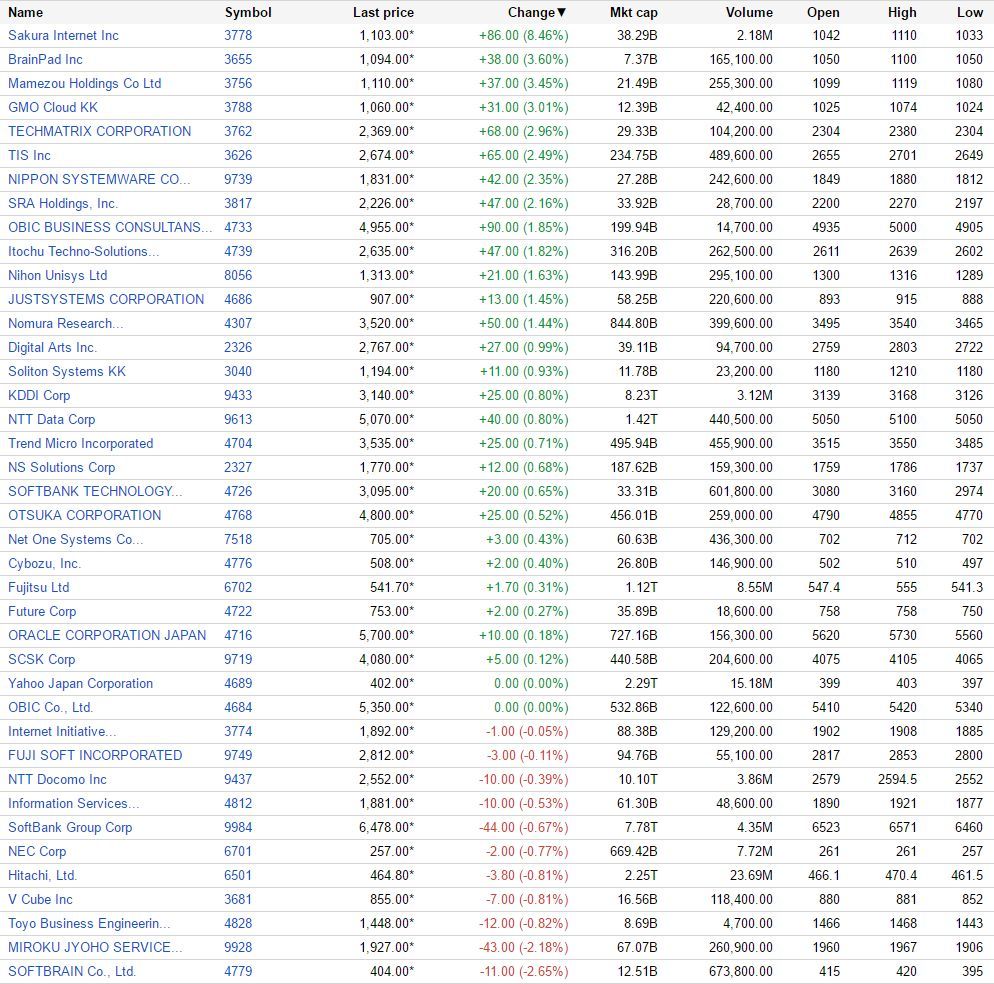Sort table by High column header
Viewport: 994px width, 984px height.
click(902, 12)
